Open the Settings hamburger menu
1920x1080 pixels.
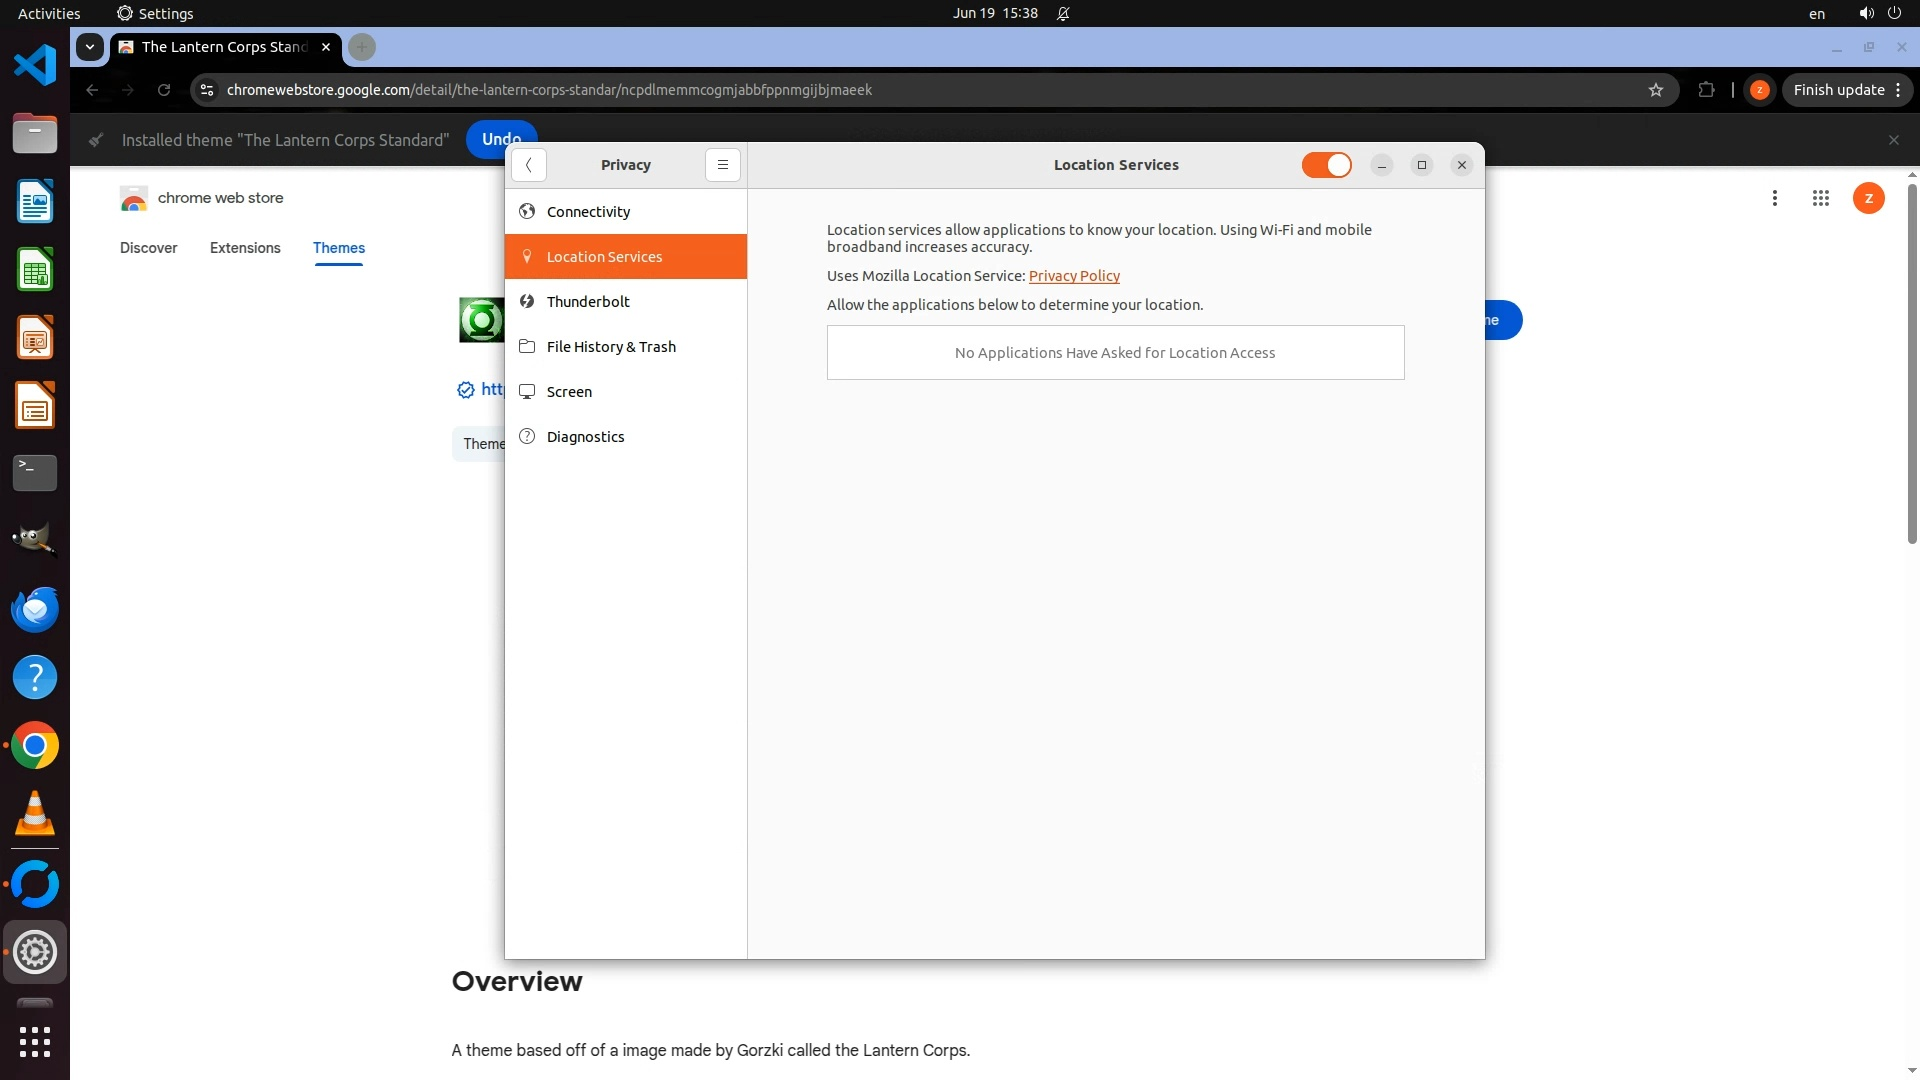[x=722, y=165]
